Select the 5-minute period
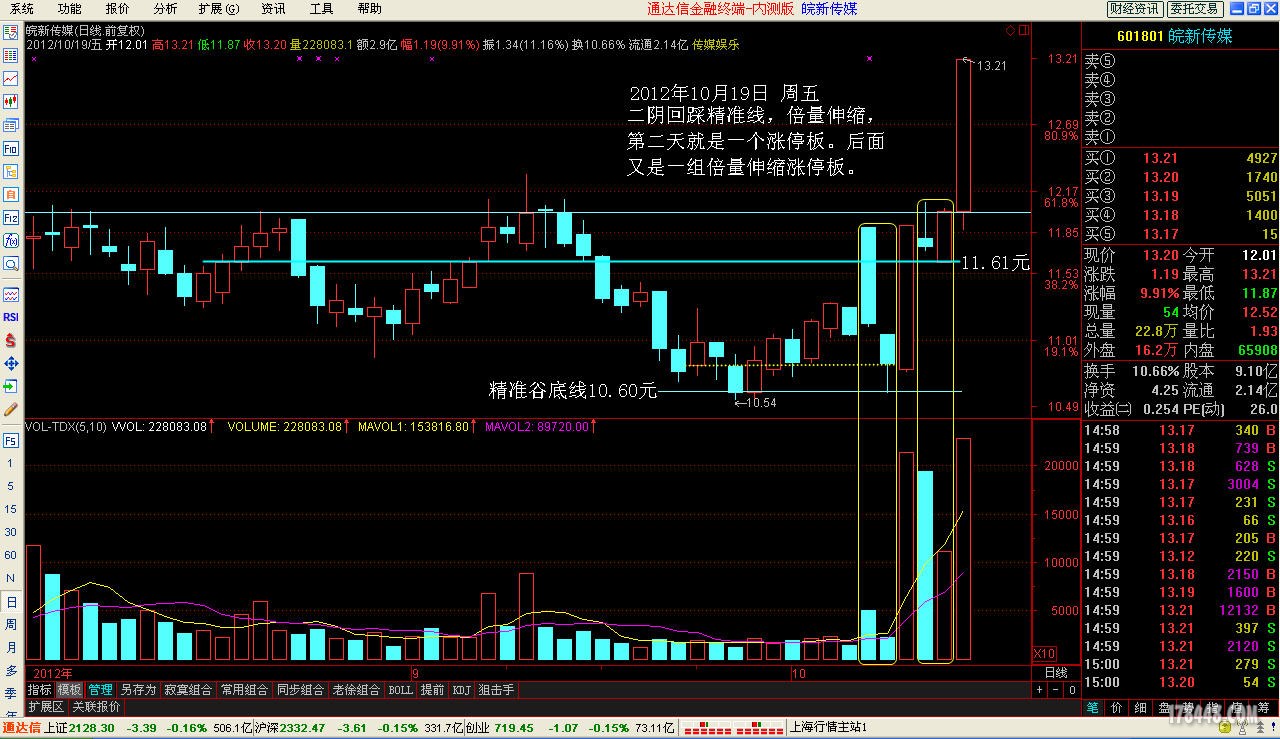The image size is (1280, 739). click(11, 487)
